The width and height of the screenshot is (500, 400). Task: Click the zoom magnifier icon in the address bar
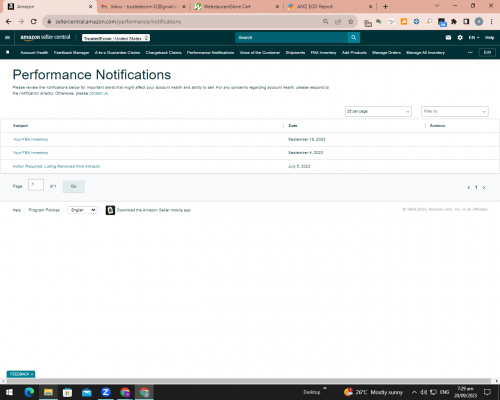click(x=325, y=22)
